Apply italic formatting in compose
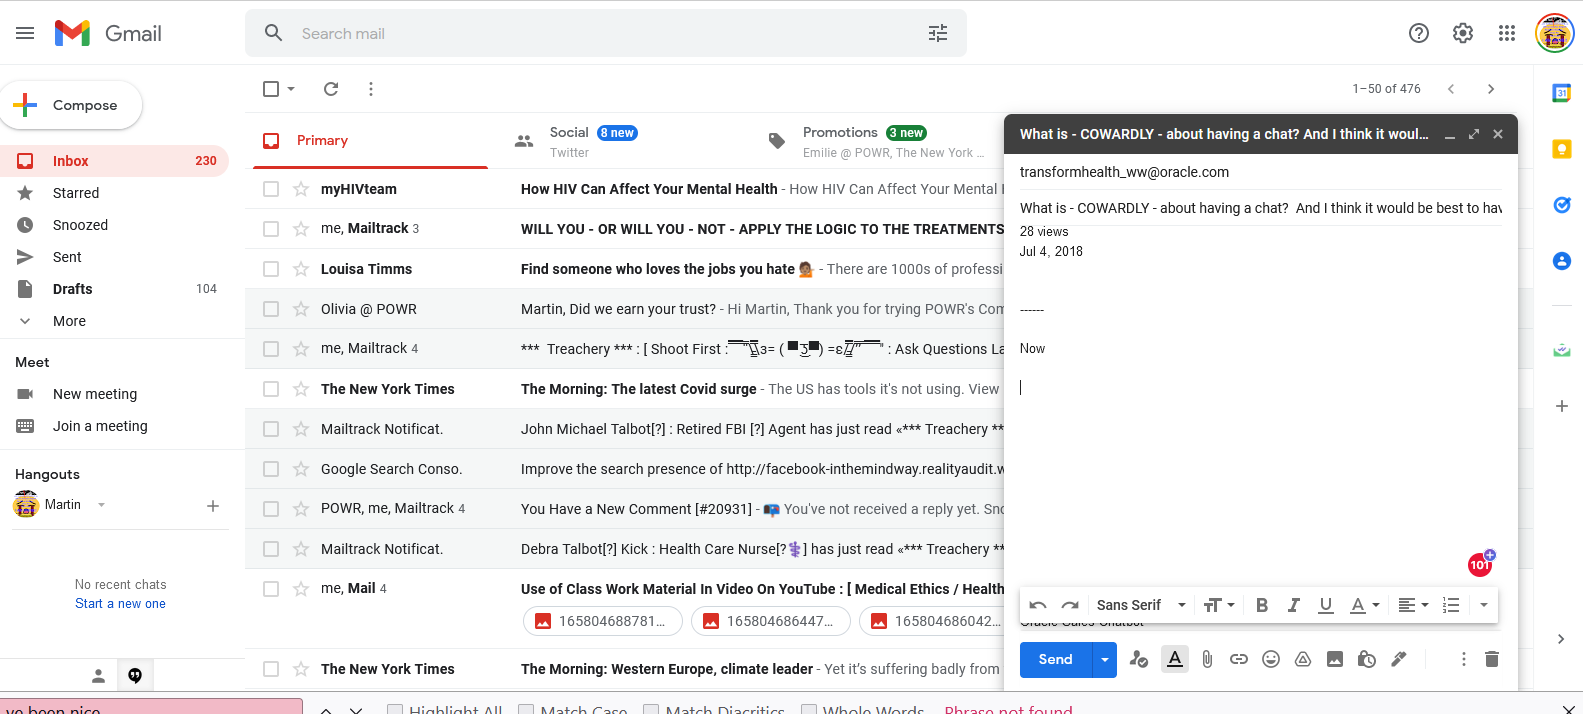 click(x=1294, y=605)
